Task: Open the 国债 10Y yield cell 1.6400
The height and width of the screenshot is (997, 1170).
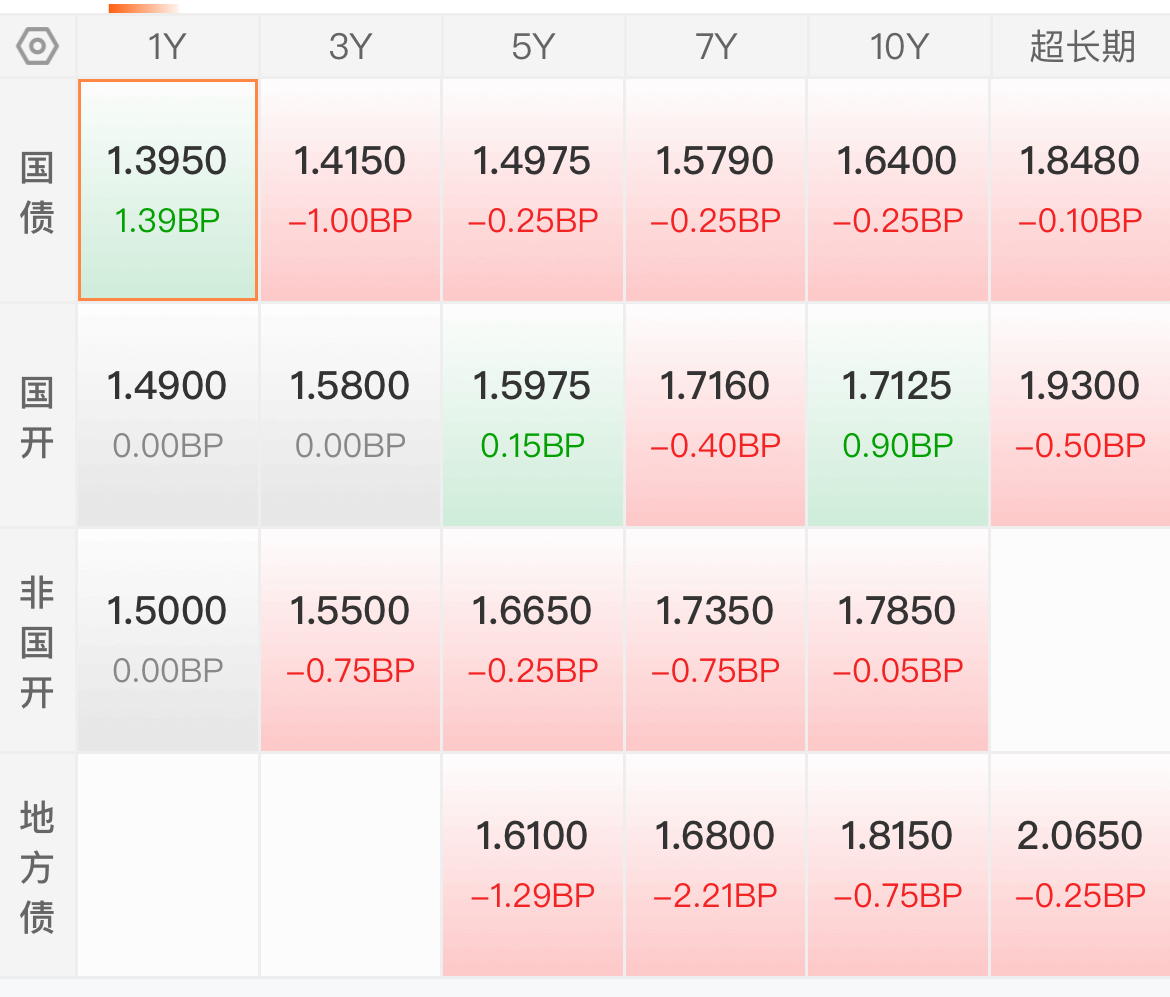Action: [x=898, y=190]
